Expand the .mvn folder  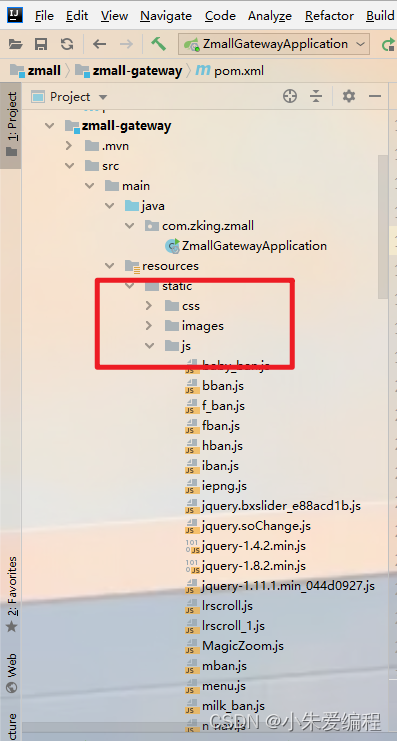69,146
